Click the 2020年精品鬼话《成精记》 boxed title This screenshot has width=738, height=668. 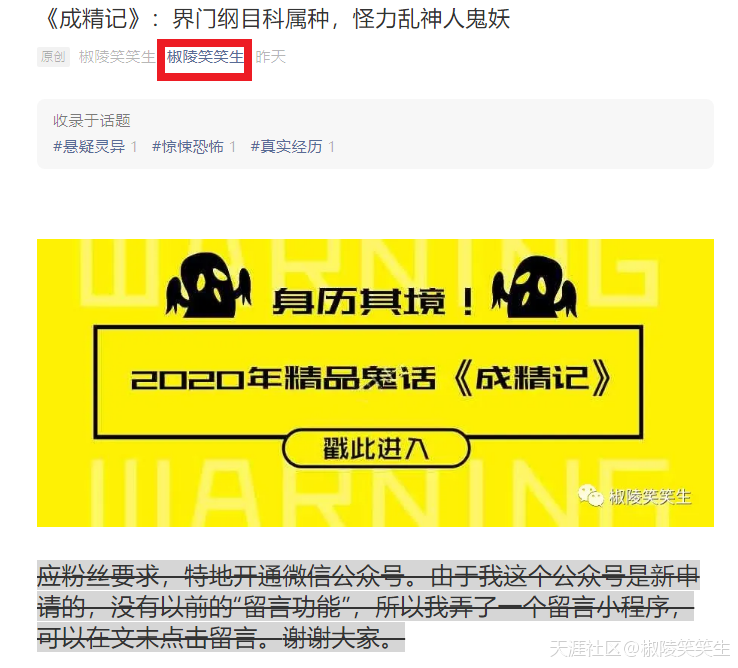coord(370,380)
